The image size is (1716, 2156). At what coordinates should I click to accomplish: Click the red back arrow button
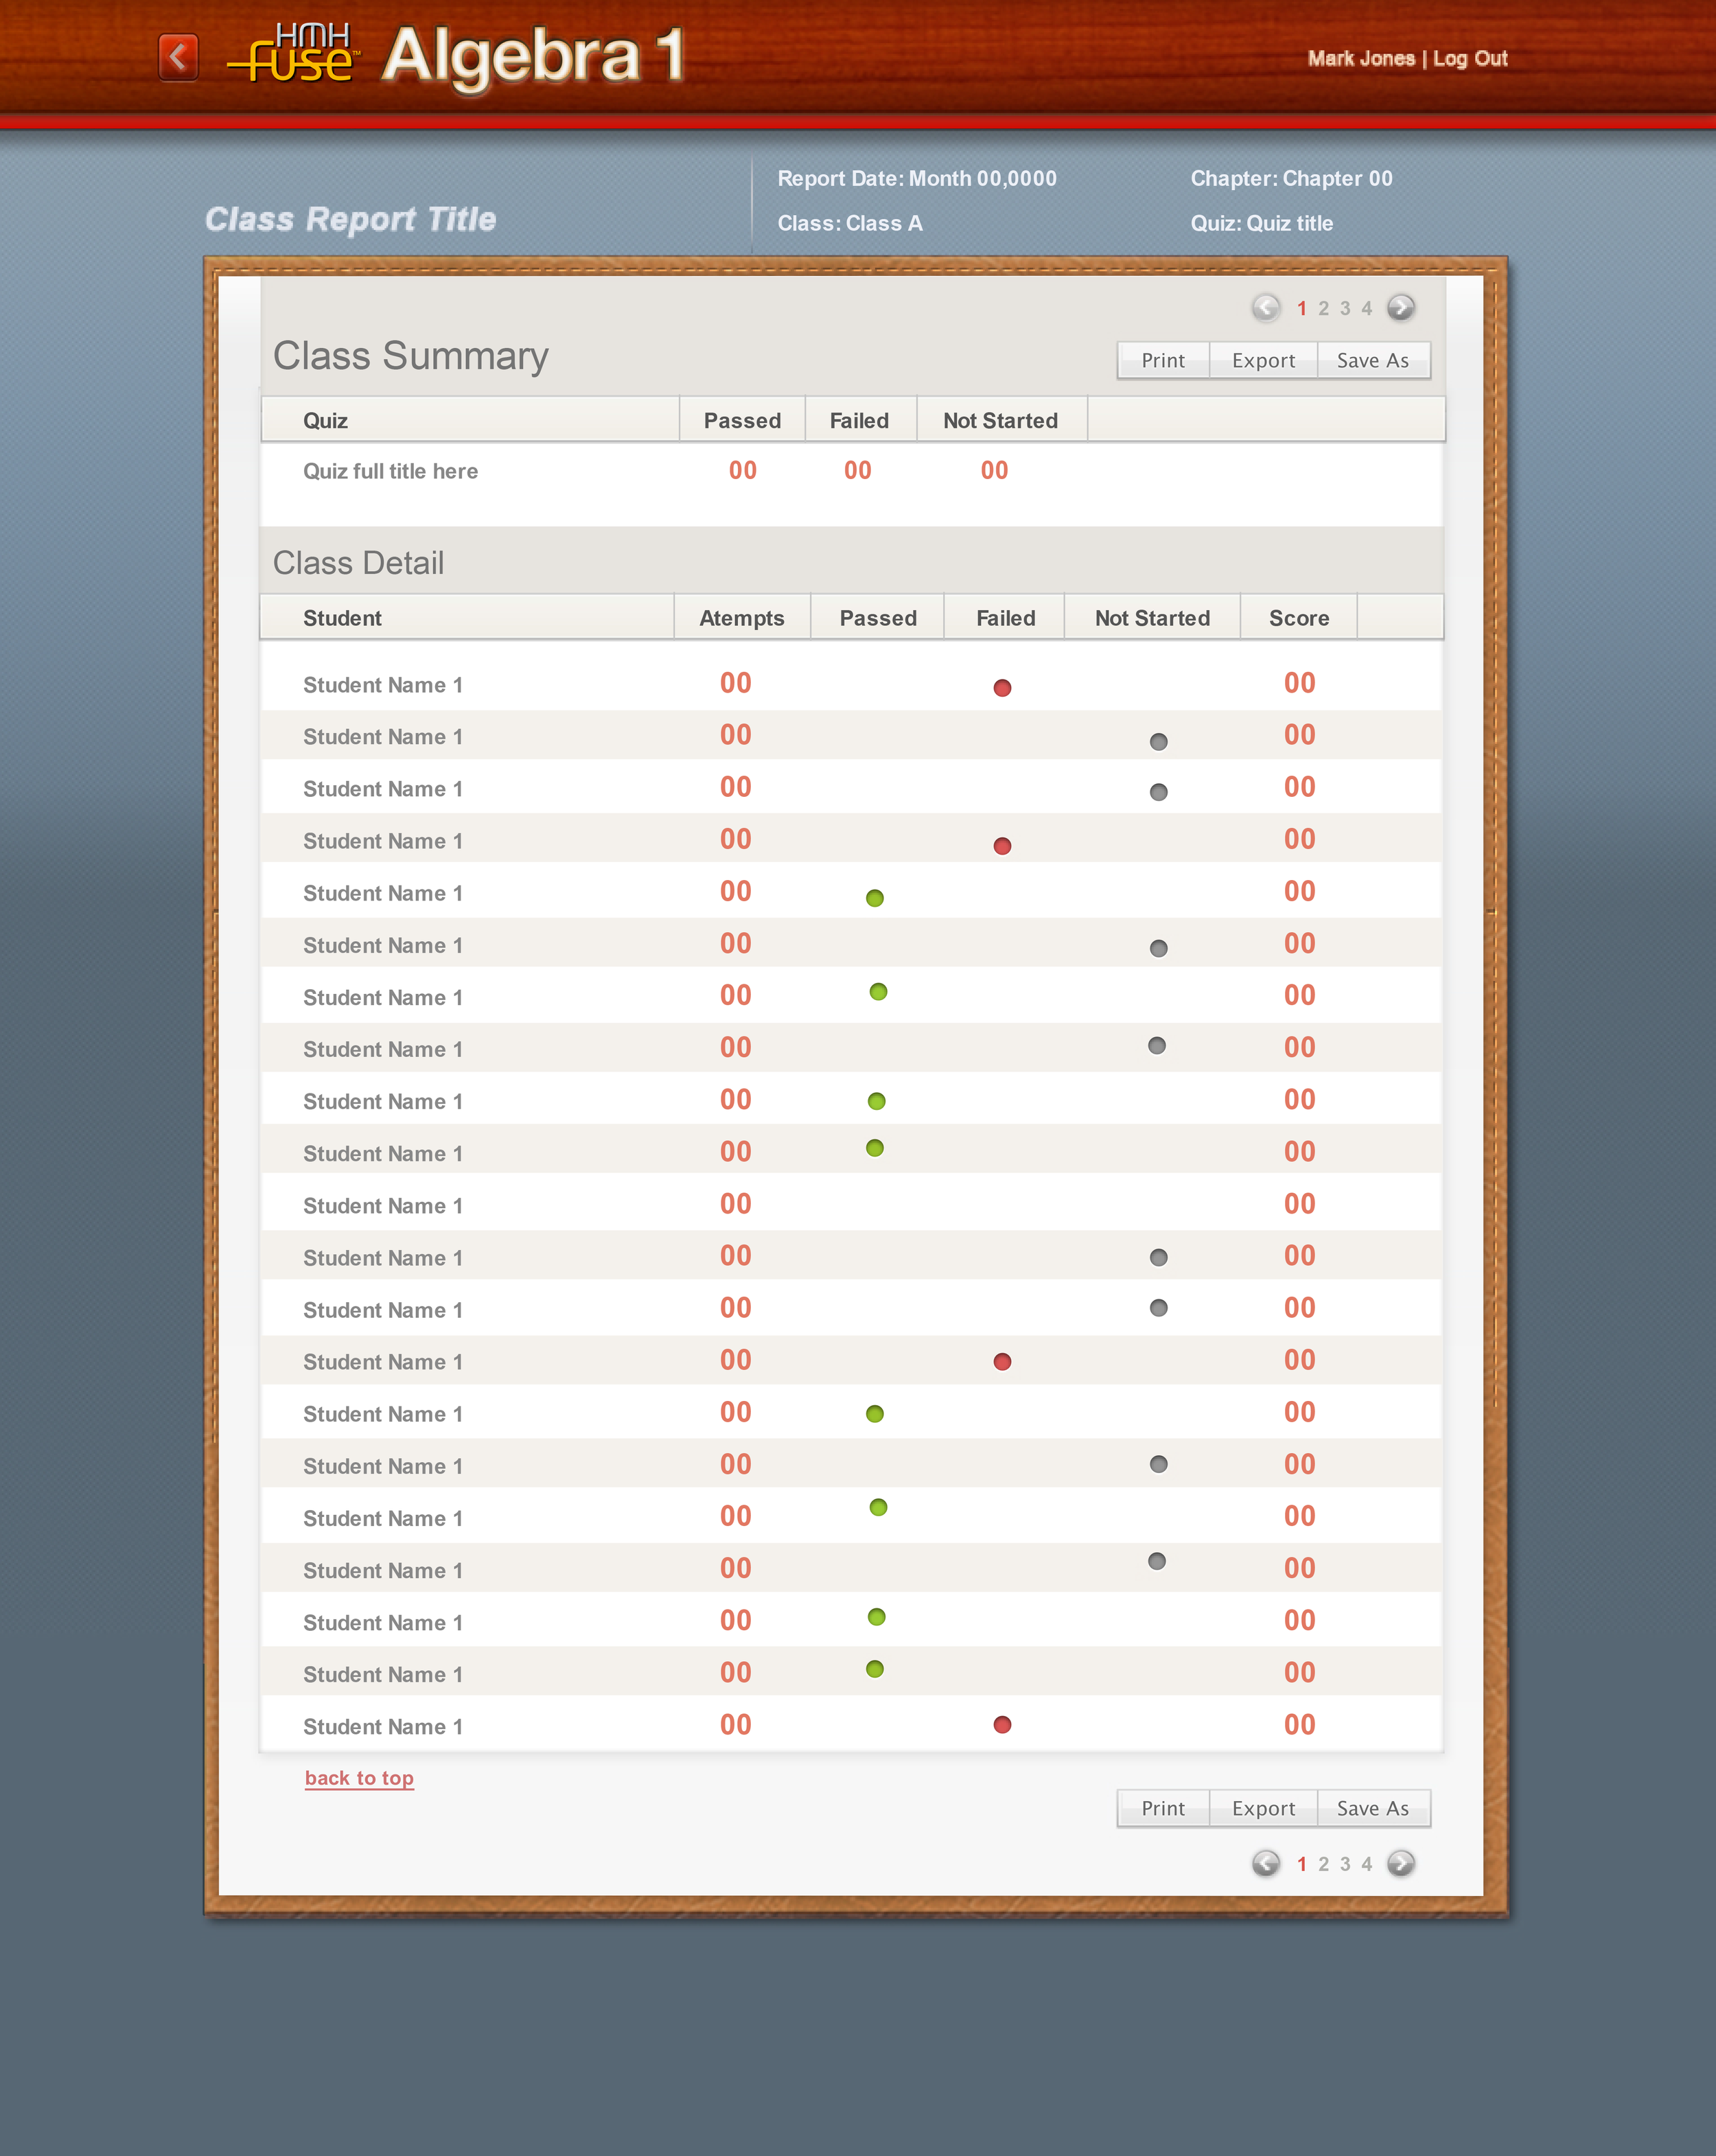click(178, 57)
